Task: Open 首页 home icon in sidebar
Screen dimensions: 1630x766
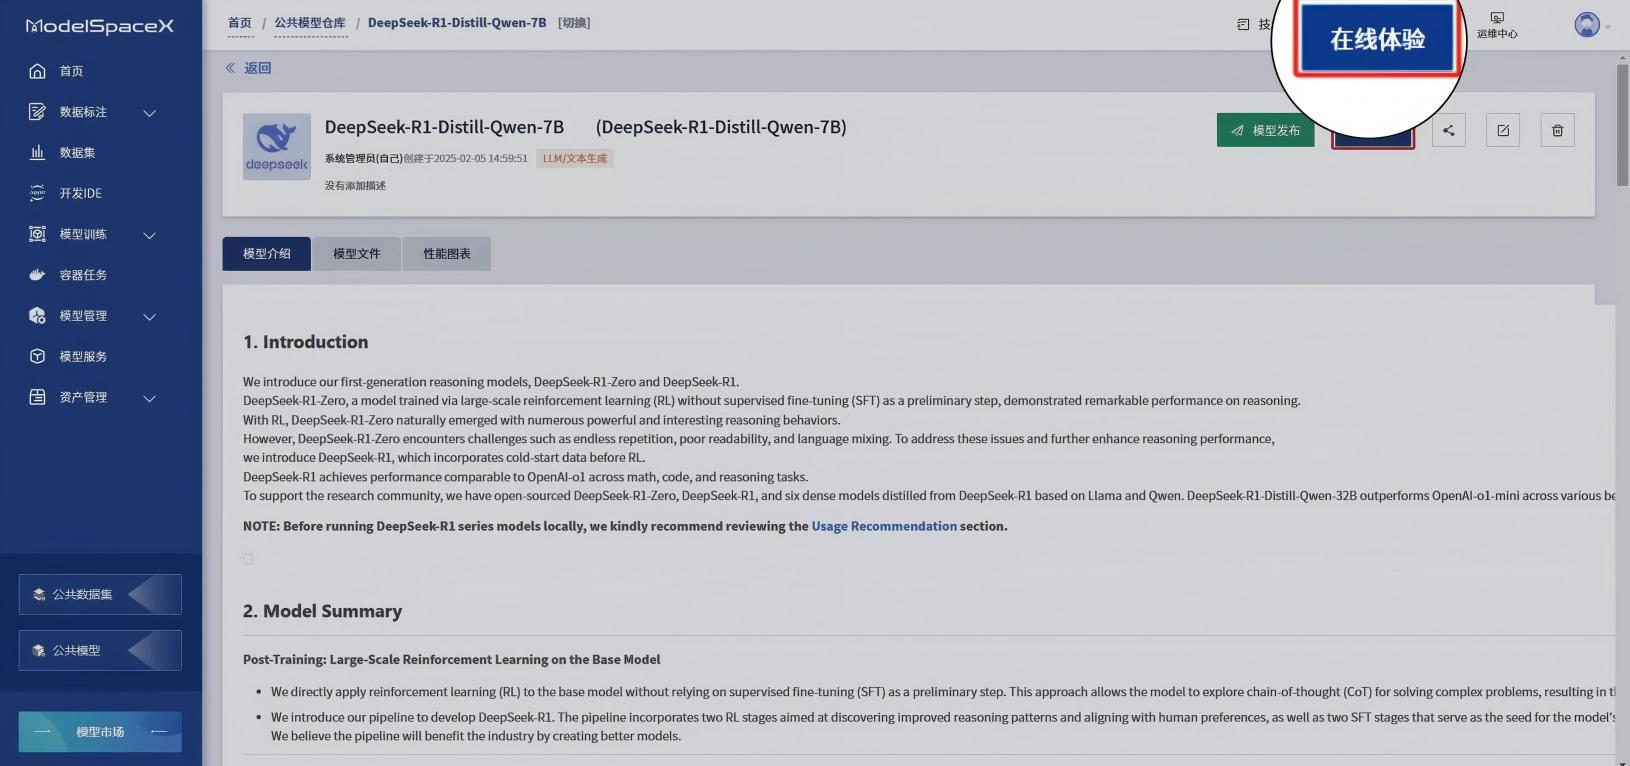Action: (37, 71)
